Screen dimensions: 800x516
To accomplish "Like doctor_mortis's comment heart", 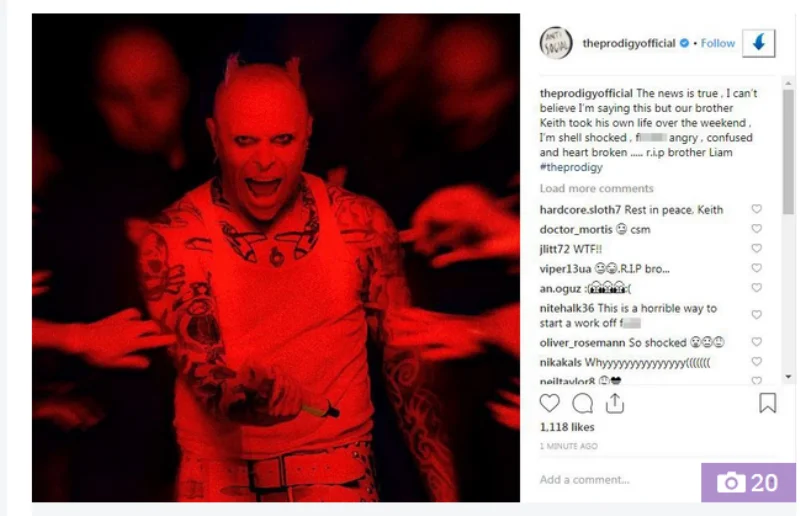I will 757,229.
